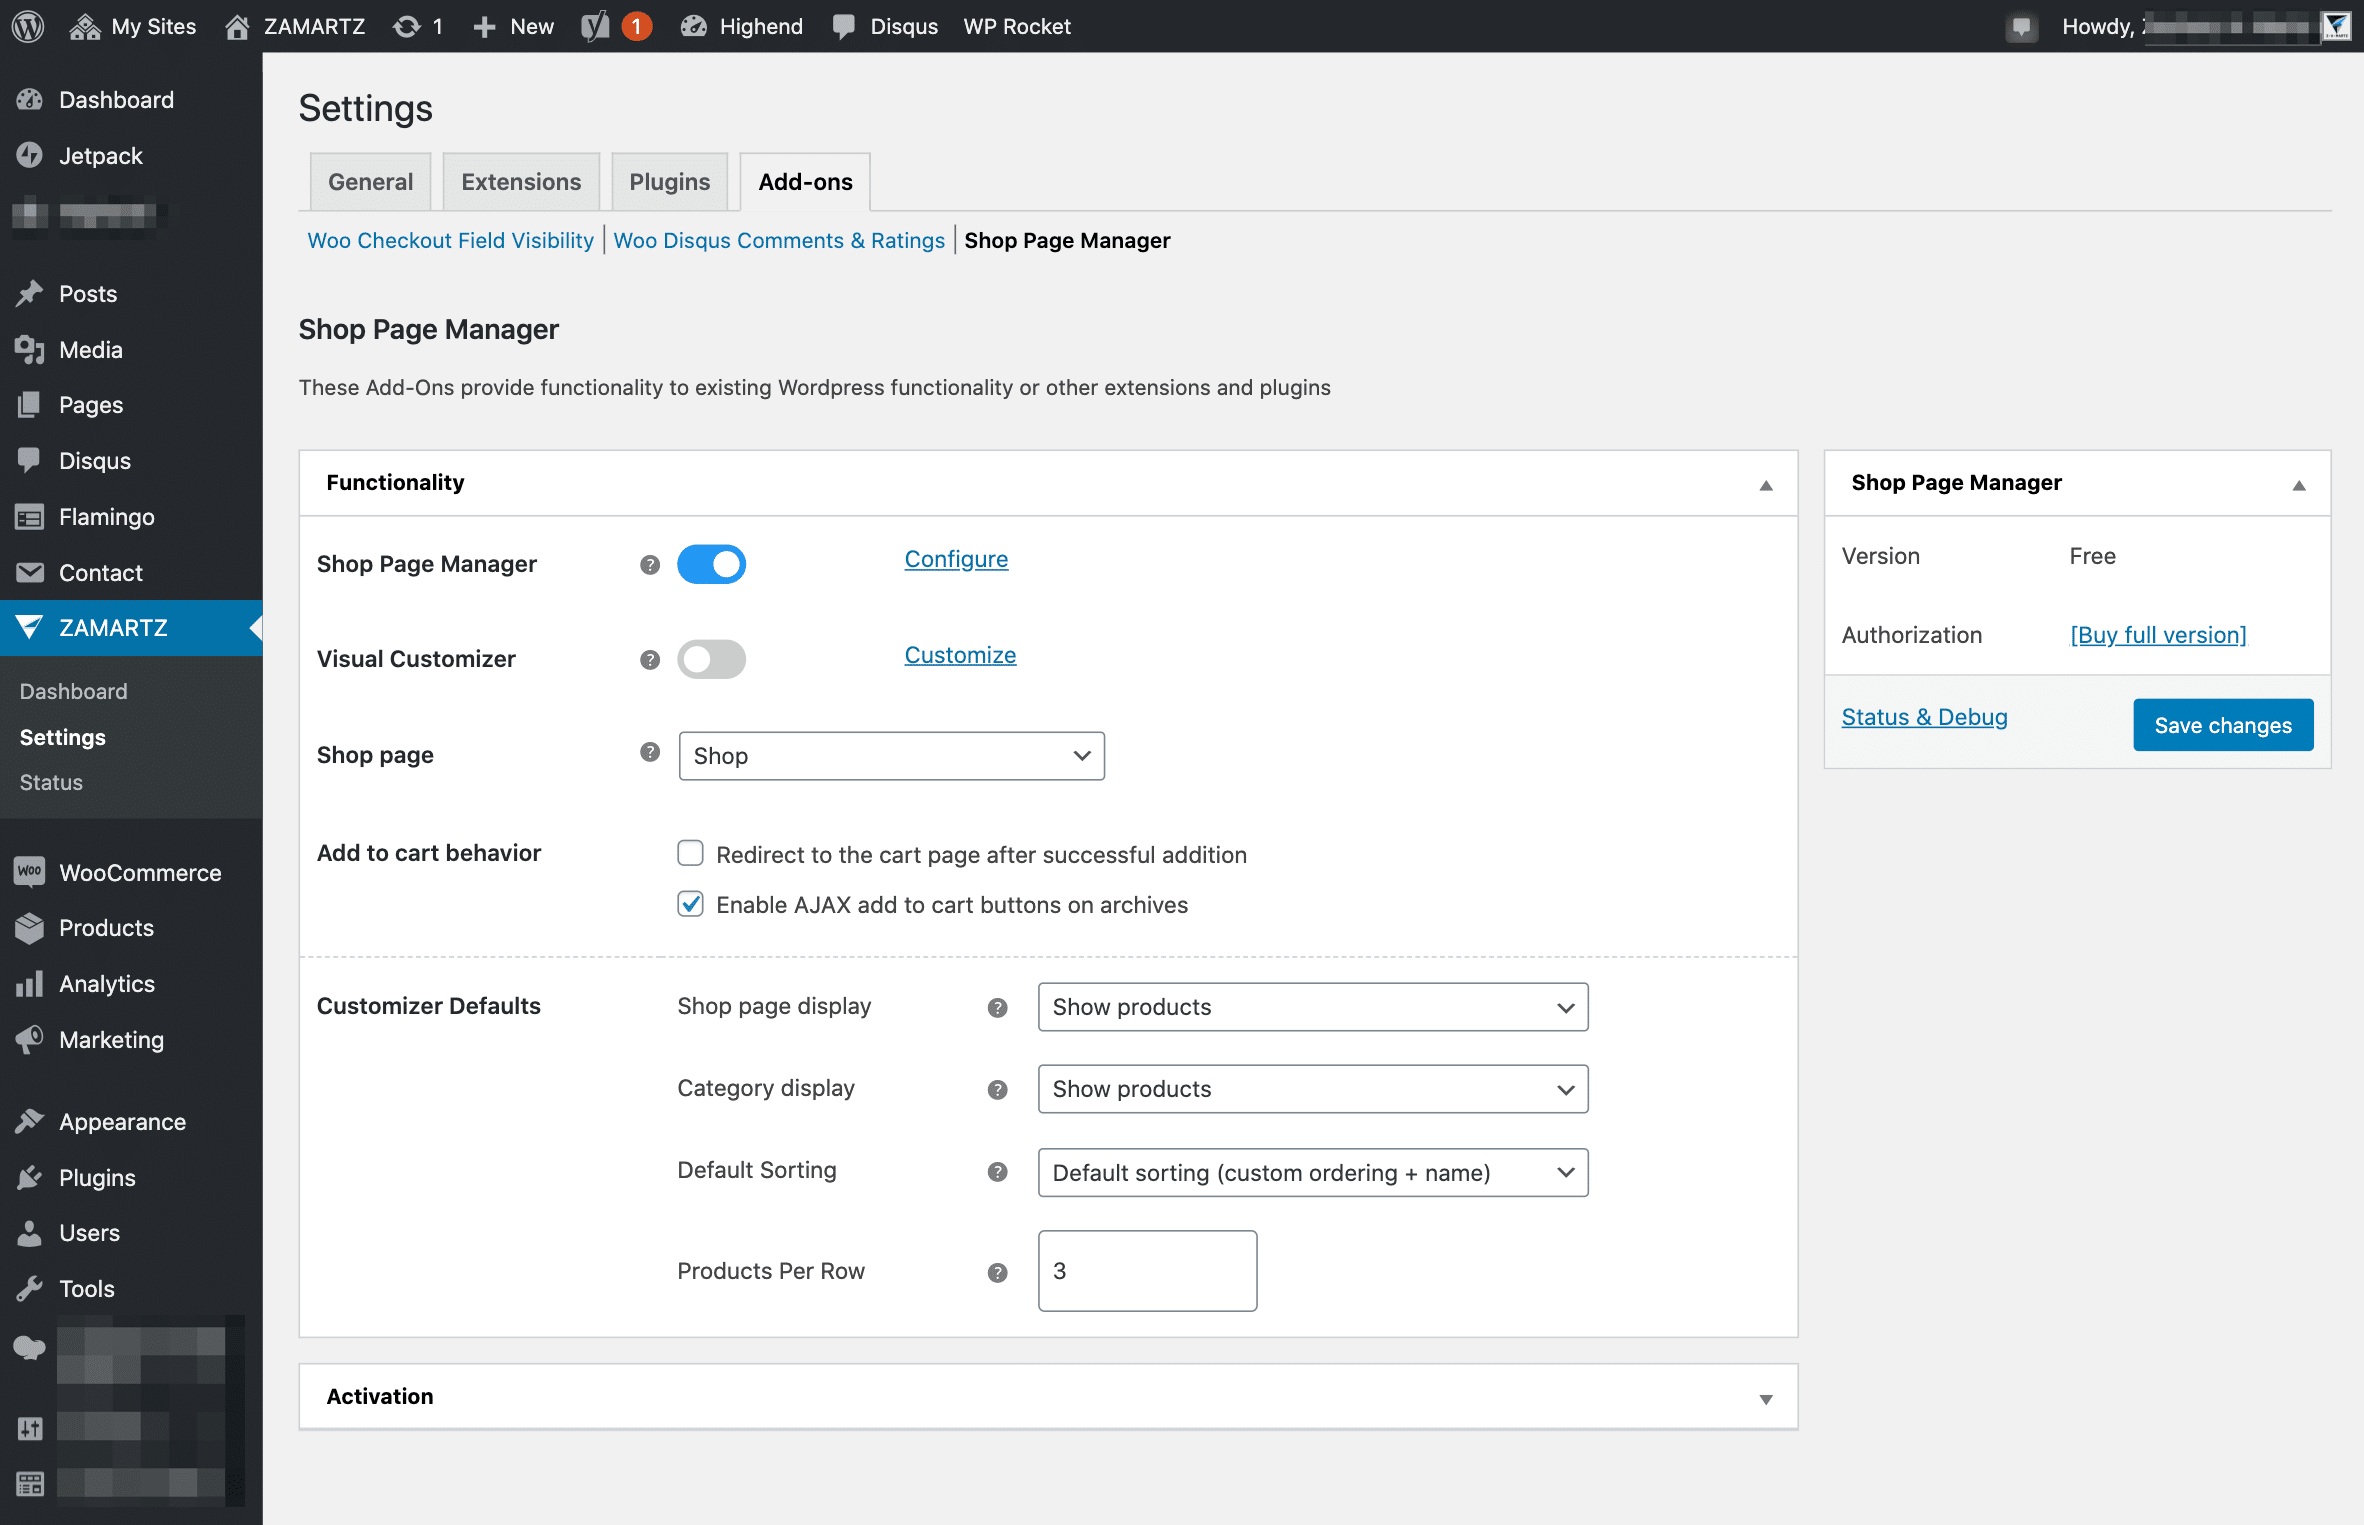Screen dimensions: 2364x1525
Task: Check redirect to cart page option
Action: [x=690, y=853]
